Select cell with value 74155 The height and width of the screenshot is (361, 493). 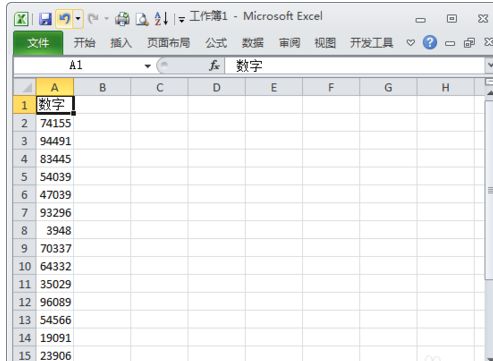point(55,123)
